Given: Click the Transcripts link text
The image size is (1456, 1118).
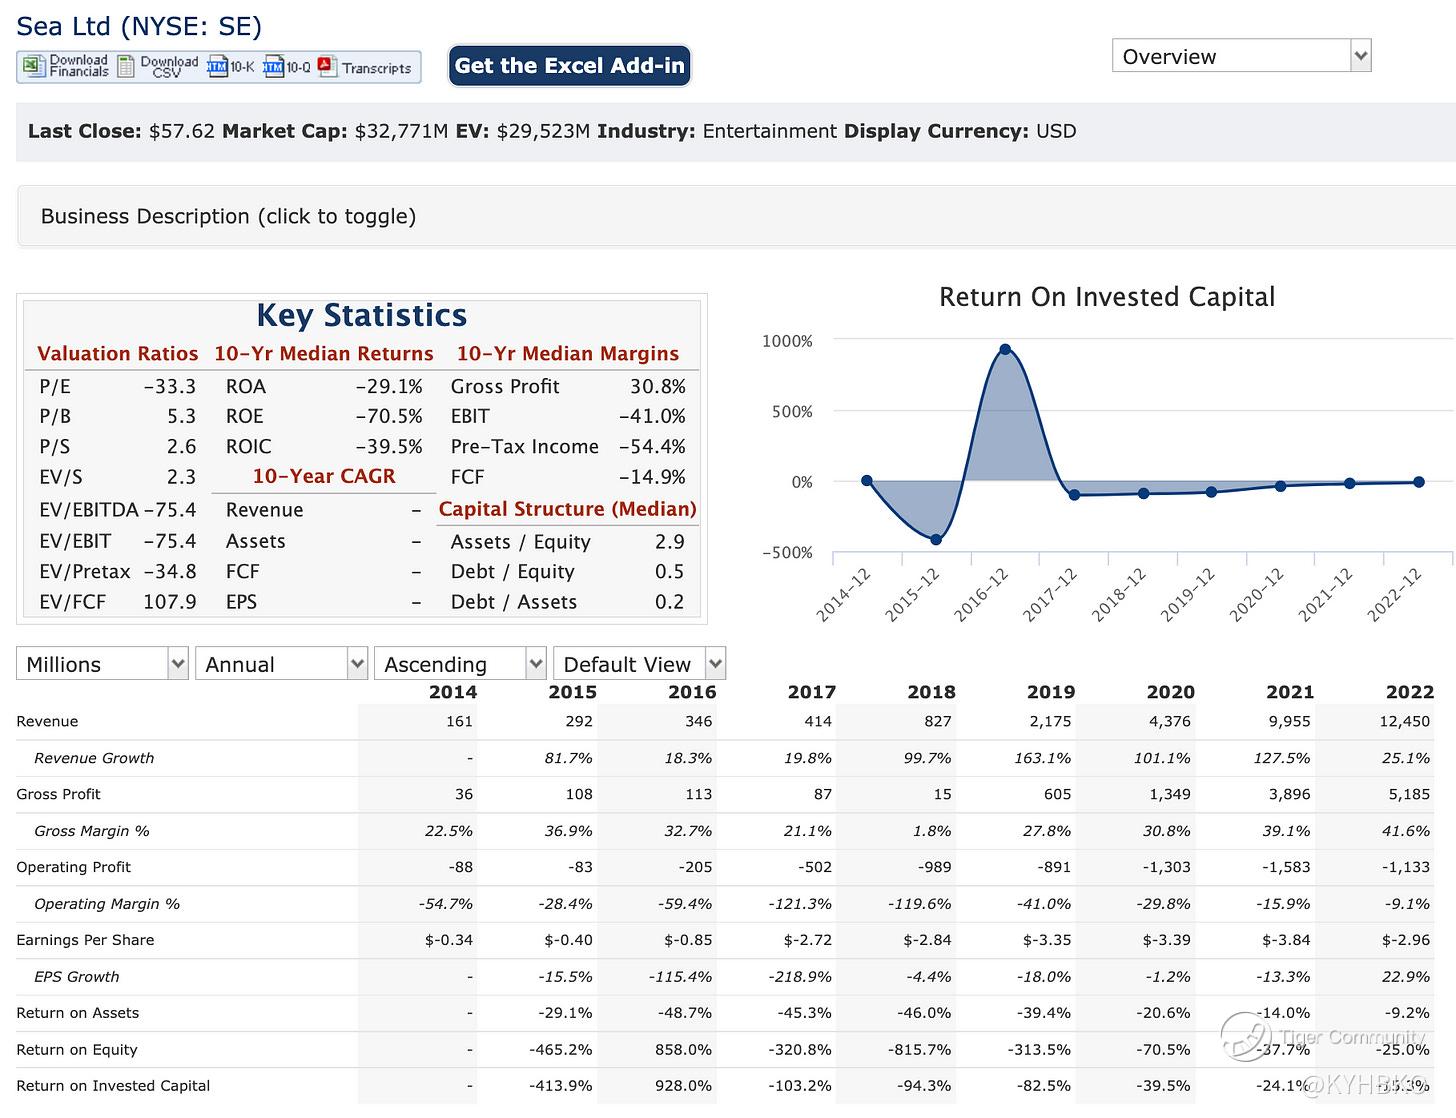Looking at the screenshot, I should point(376,68).
